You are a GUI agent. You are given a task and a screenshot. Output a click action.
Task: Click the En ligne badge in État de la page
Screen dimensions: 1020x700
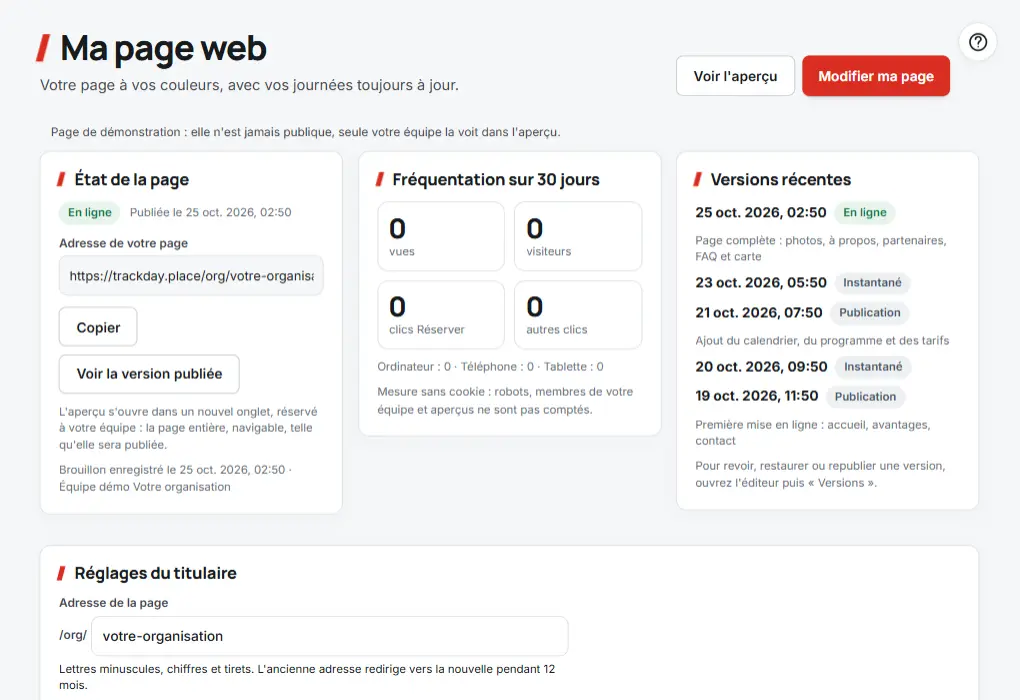[x=90, y=213]
